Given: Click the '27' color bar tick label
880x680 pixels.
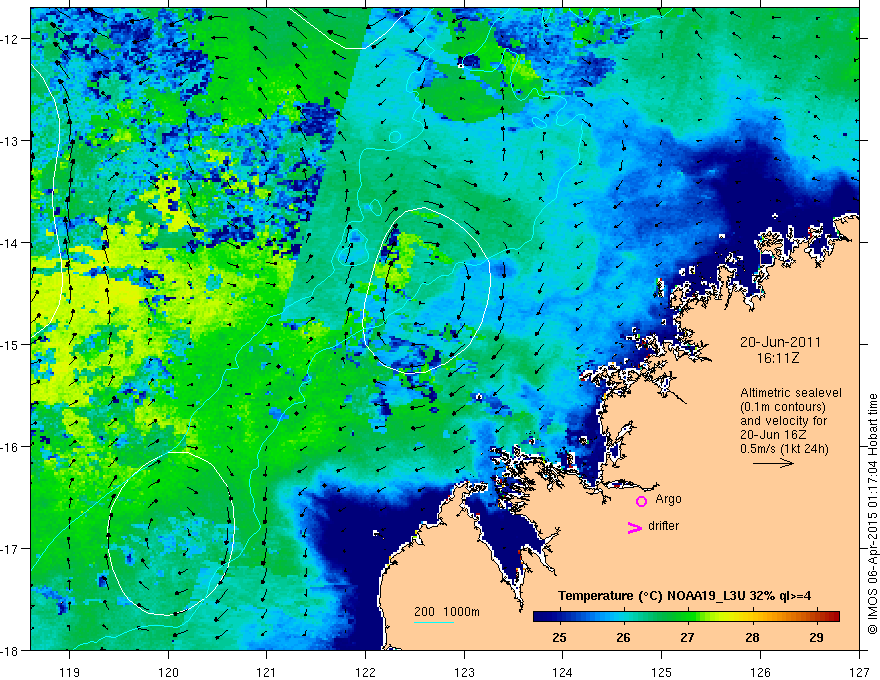Looking at the screenshot, I should [x=687, y=637].
